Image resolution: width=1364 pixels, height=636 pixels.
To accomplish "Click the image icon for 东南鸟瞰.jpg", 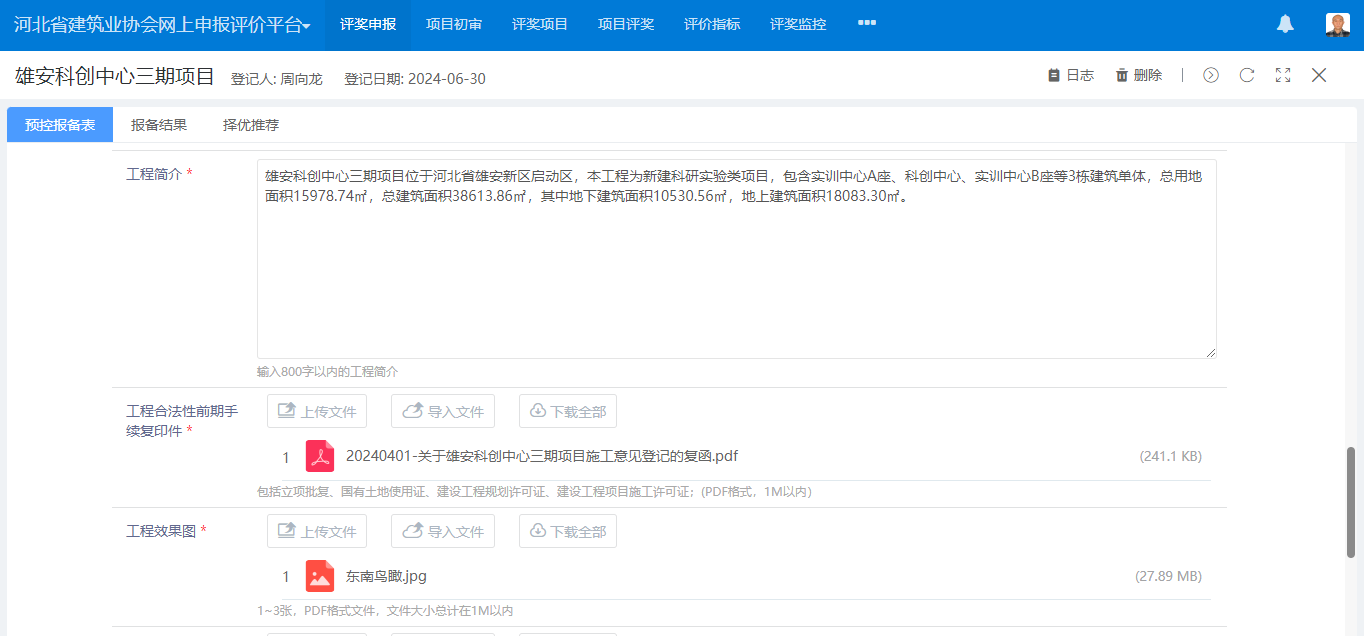I will click(x=320, y=576).
